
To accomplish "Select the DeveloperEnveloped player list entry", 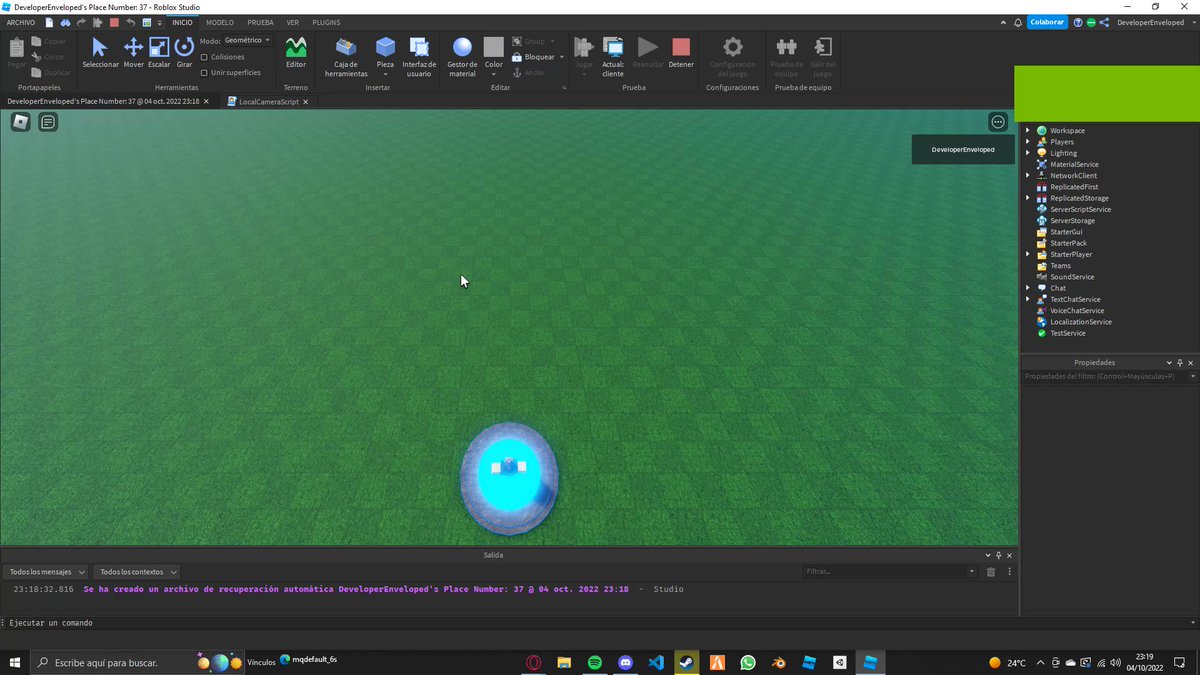I will (x=963, y=149).
